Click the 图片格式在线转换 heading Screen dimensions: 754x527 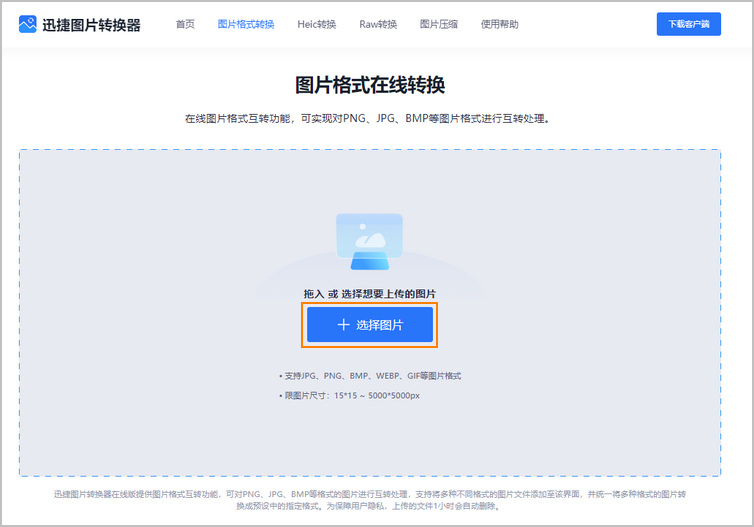pyautogui.click(x=370, y=85)
